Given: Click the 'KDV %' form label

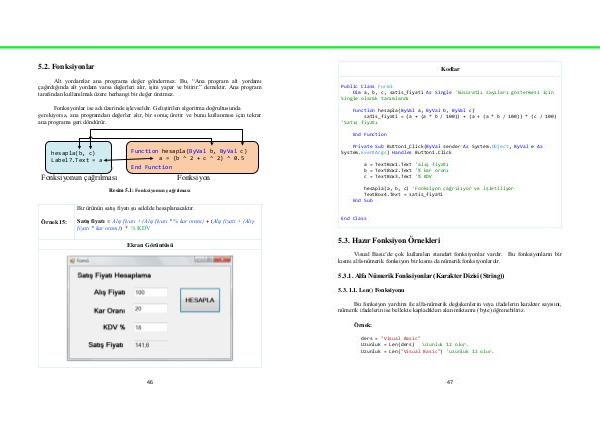Looking at the screenshot, I should point(114,327).
